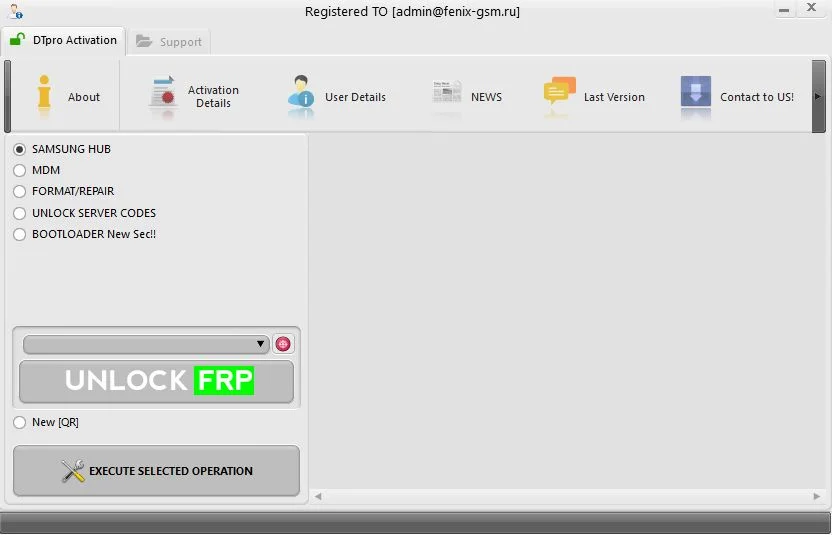Click the horizontal scrollbar right arrow
Viewport: 832px width, 535px height.
[x=817, y=496]
